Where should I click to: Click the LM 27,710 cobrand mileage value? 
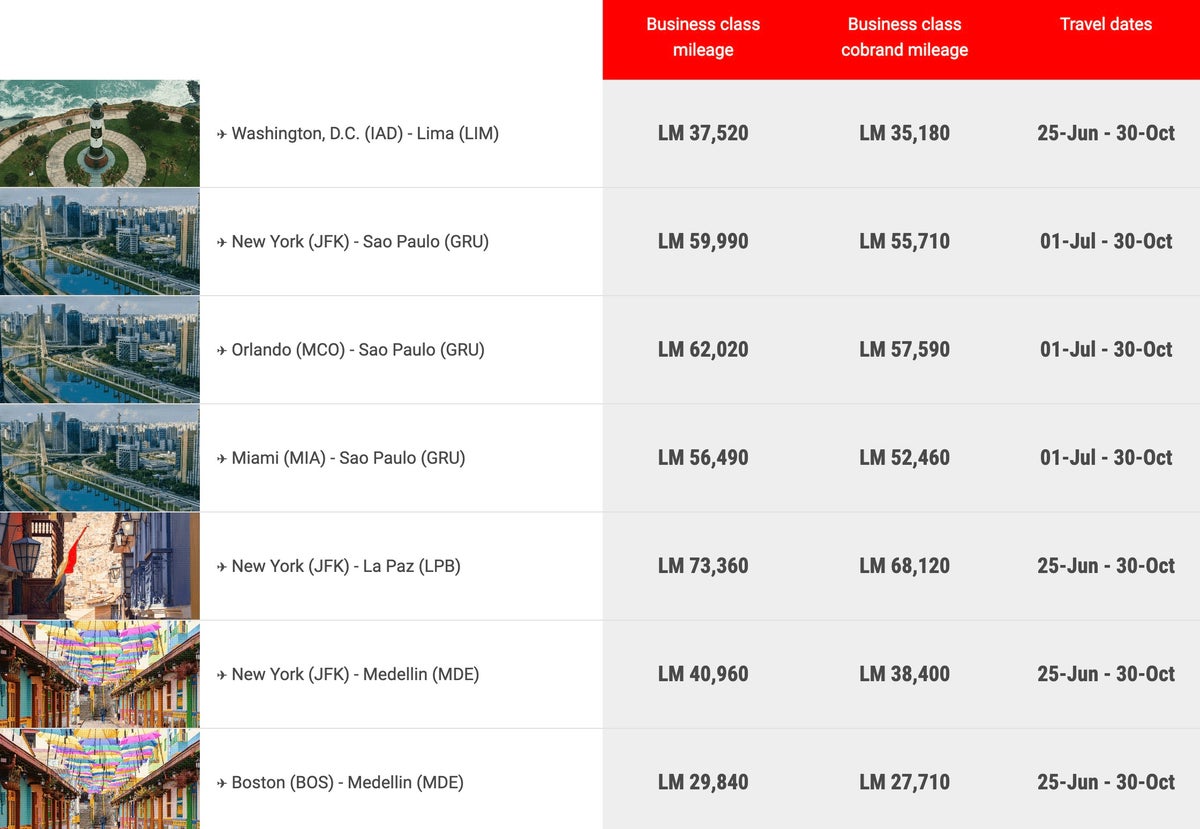pos(904,783)
